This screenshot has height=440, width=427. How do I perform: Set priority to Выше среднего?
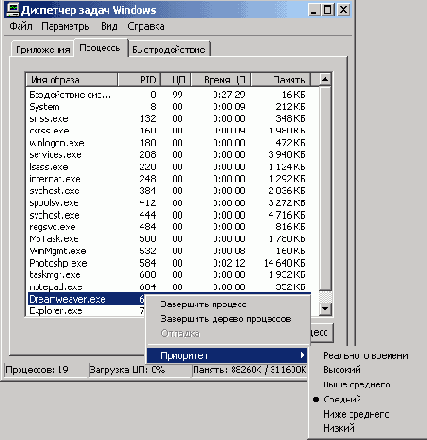coord(357,385)
